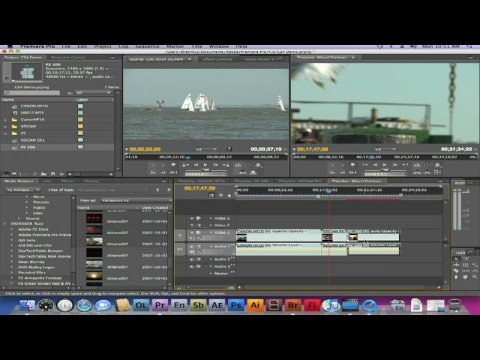Expand the P2 bin in Project panel
Screen dimensions: 480x360
pyautogui.click(x=5, y=133)
